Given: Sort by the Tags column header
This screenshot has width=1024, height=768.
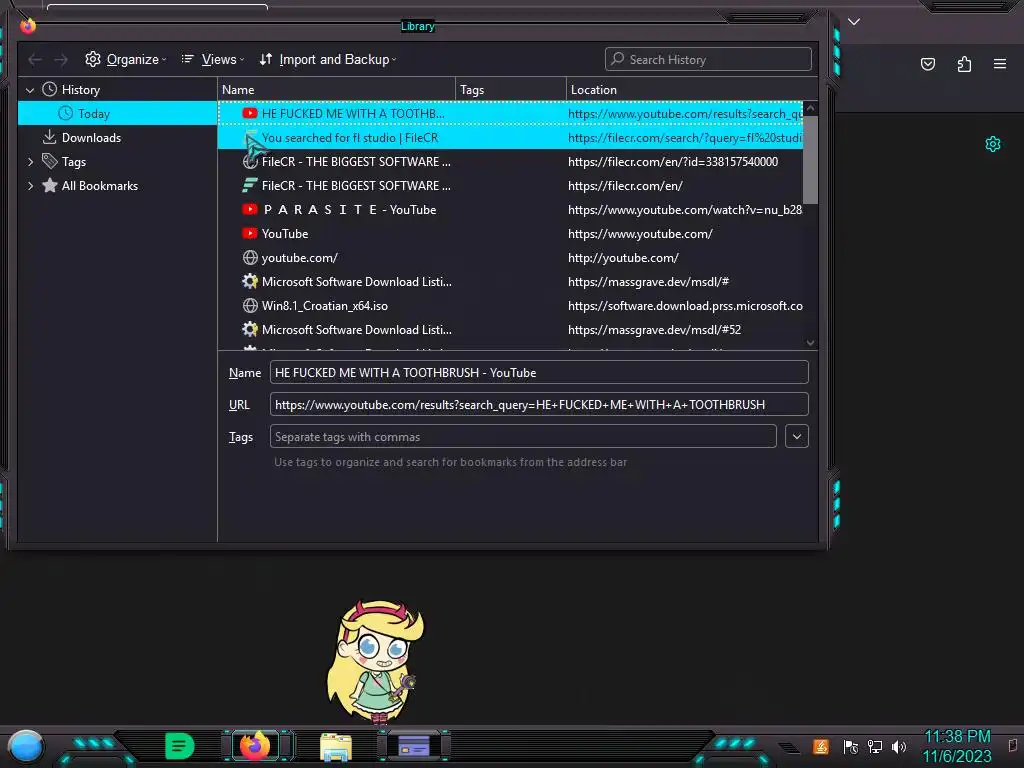Looking at the screenshot, I should pos(511,89).
